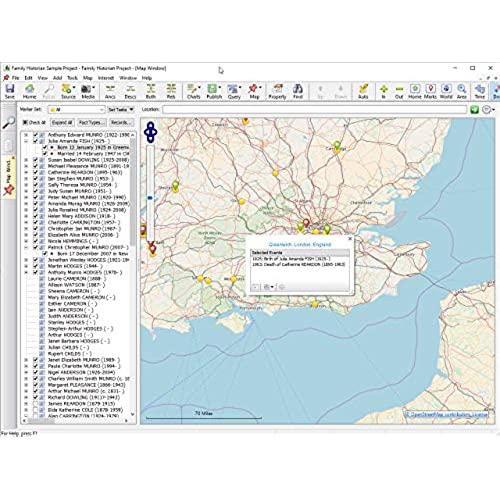Open the Tools menu
This screenshot has height=500, width=500.
pos(72,78)
